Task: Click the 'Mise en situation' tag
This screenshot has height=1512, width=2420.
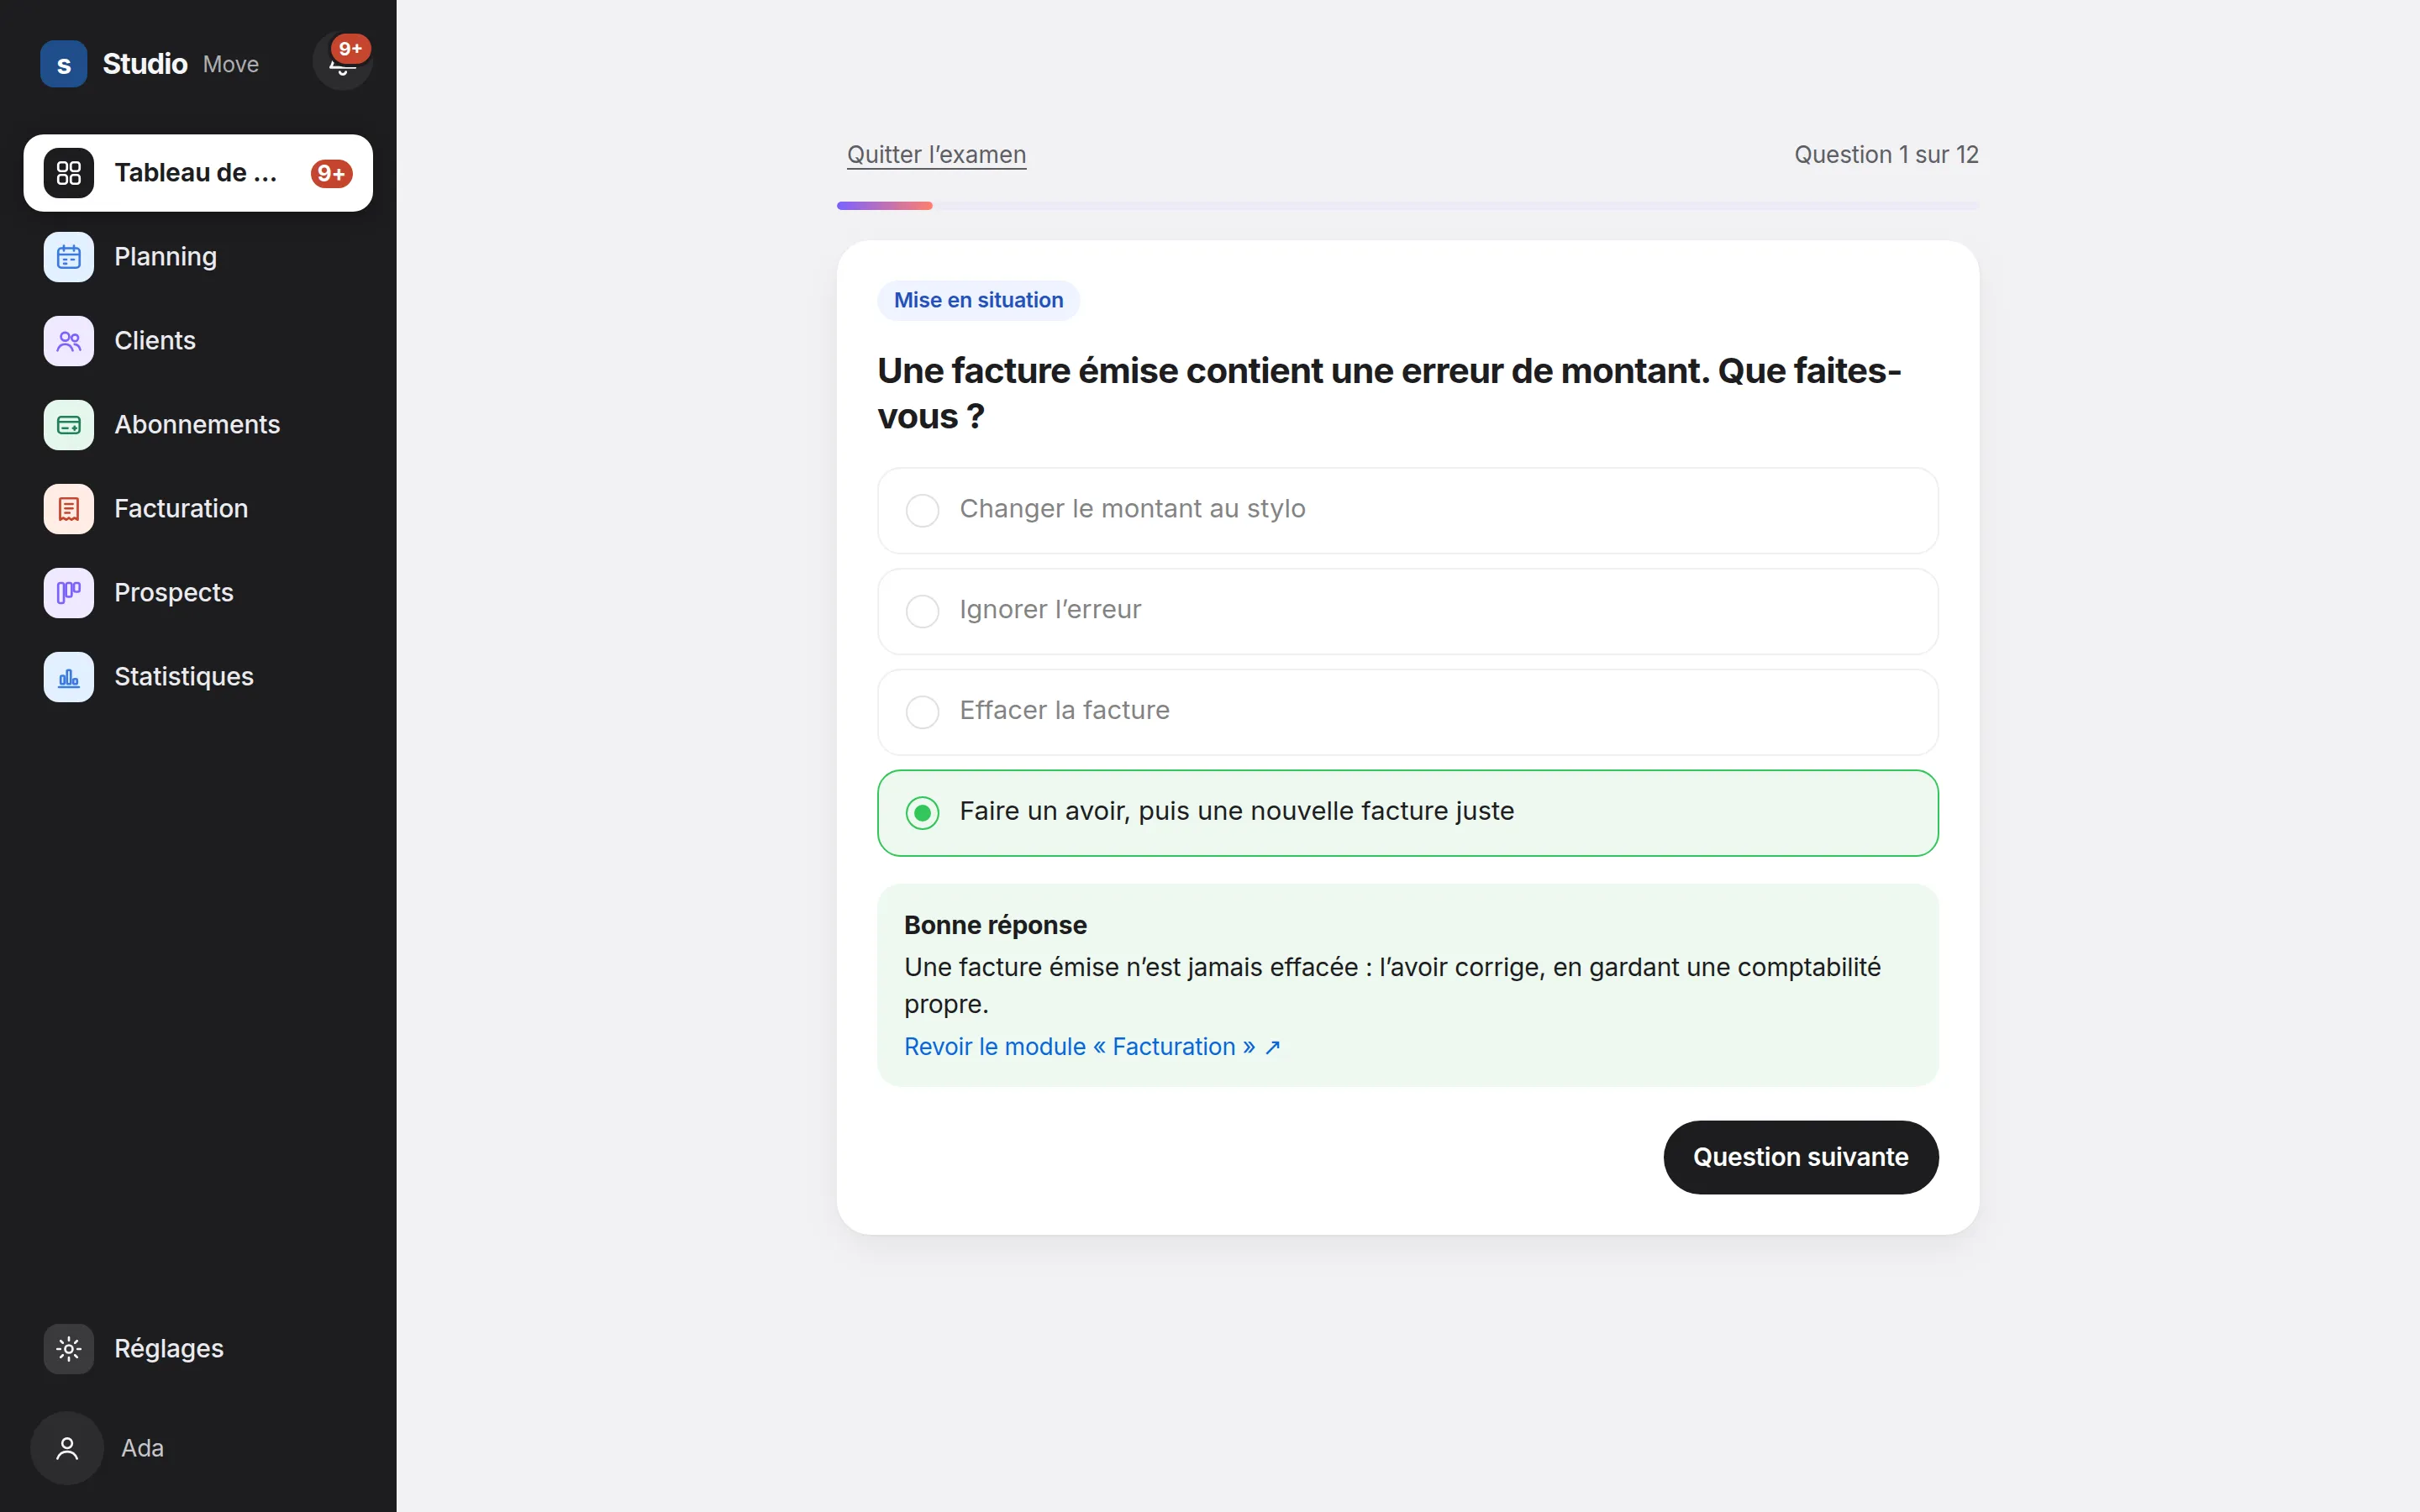Action: tap(978, 300)
